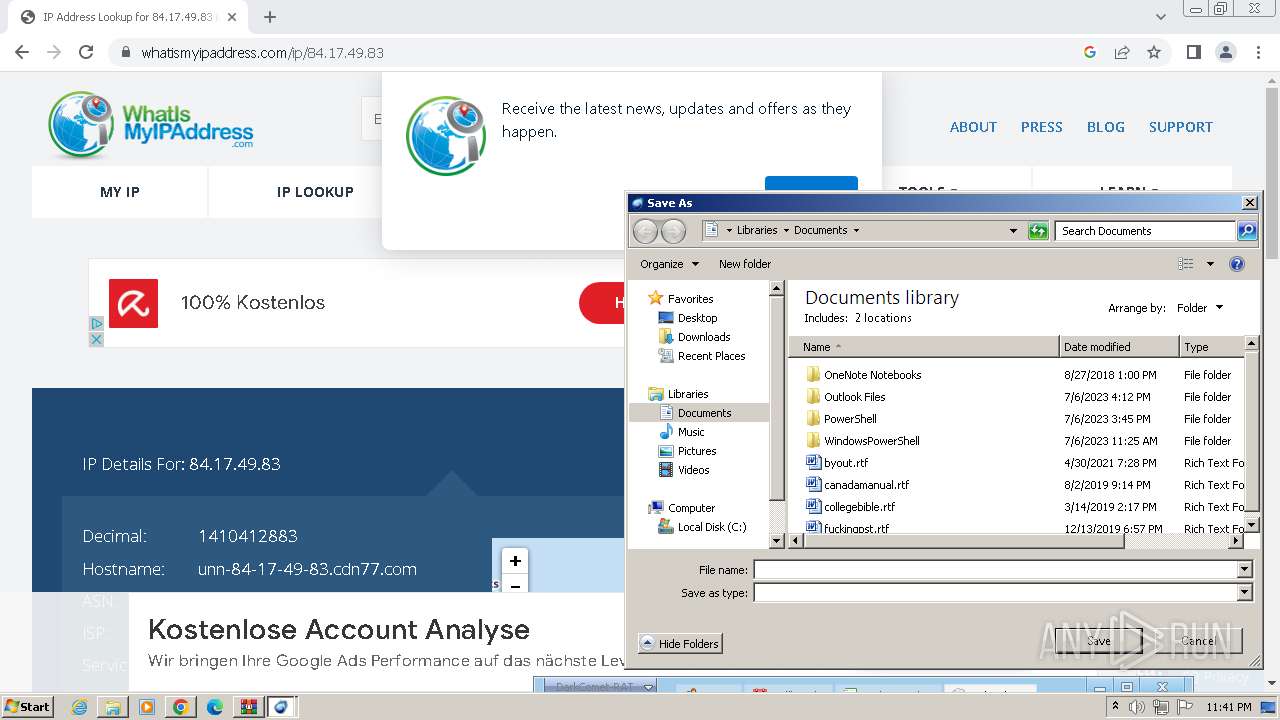1280x720 pixels.
Task: Open the File name dropdown arrow
Action: click(1245, 570)
